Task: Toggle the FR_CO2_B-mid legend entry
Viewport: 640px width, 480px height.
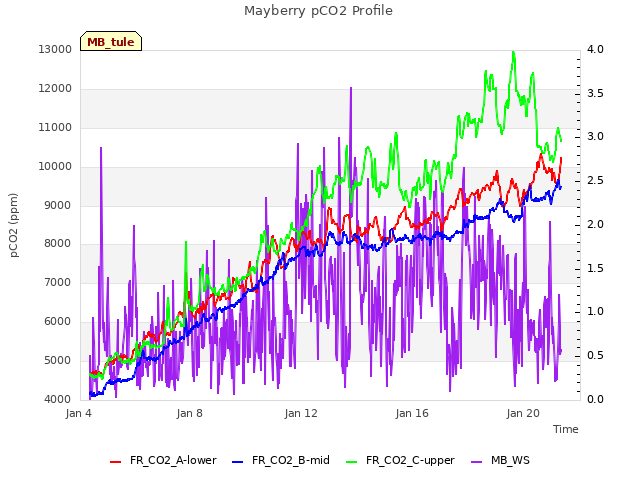Action: coord(281,460)
